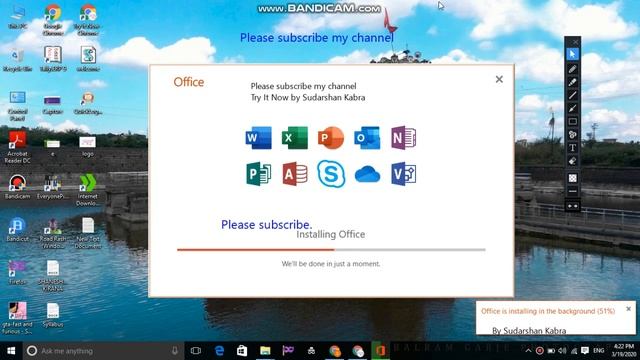Open the TallyERP 9 desktop shortcut

53,60
